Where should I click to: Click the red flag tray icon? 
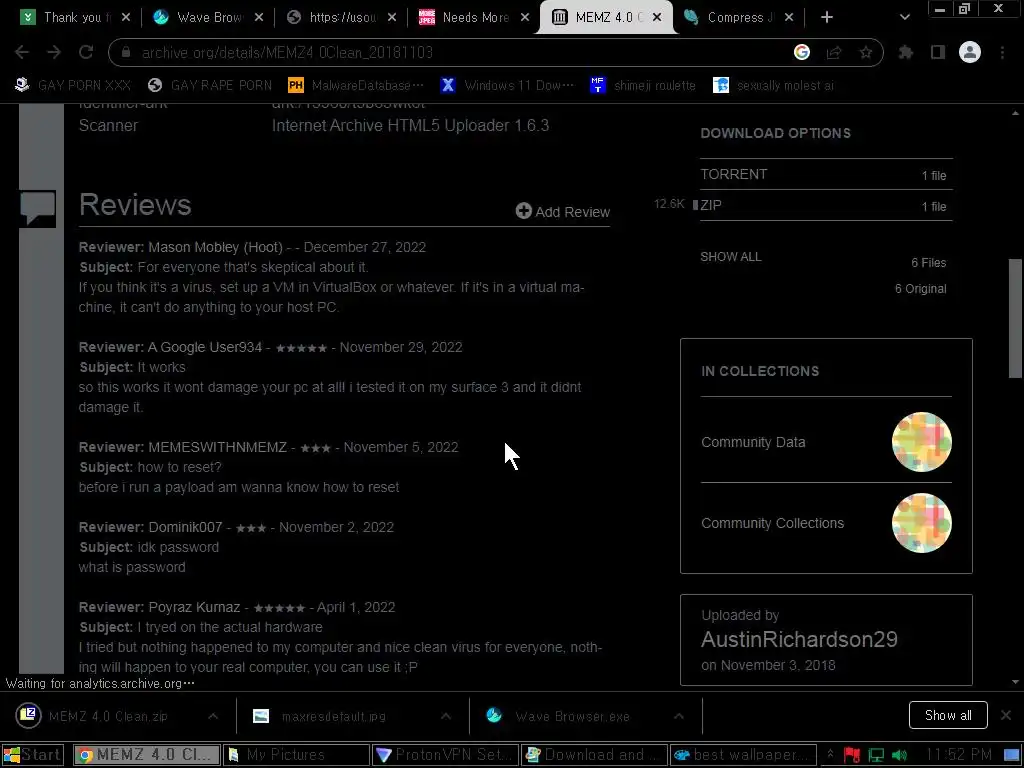pos(852,756)
